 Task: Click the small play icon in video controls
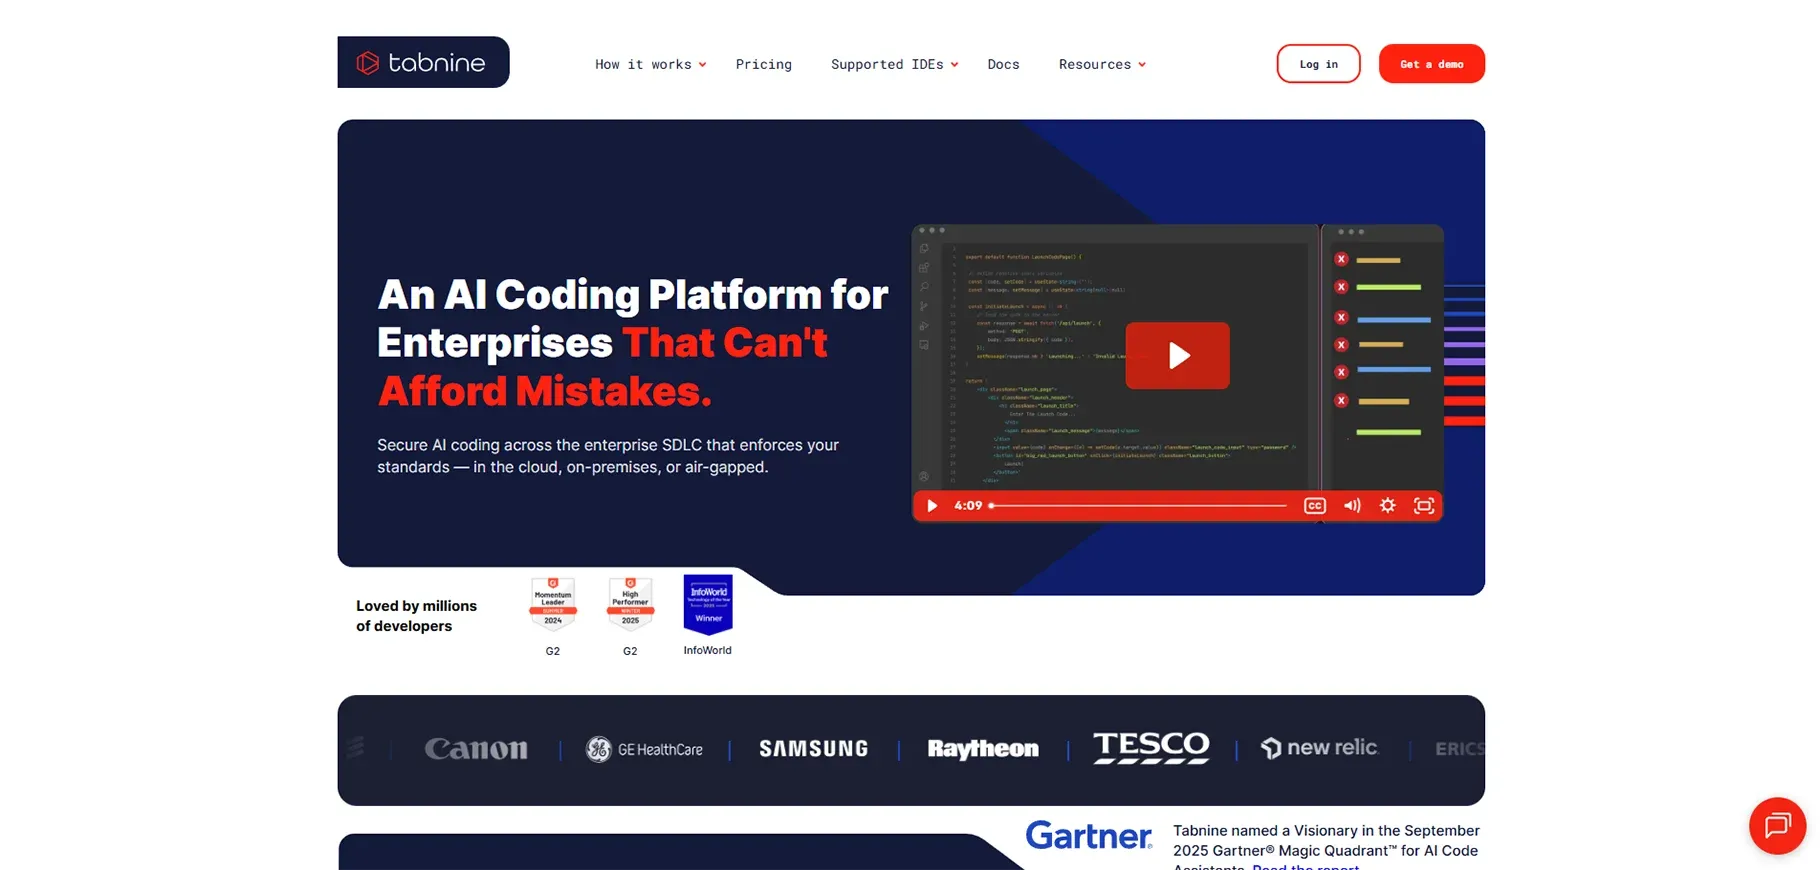pyautogui.click(x=932, y=506)
